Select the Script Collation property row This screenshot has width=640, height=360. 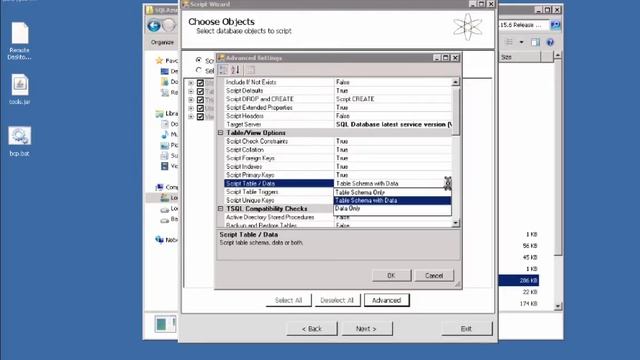pos(338,150)
